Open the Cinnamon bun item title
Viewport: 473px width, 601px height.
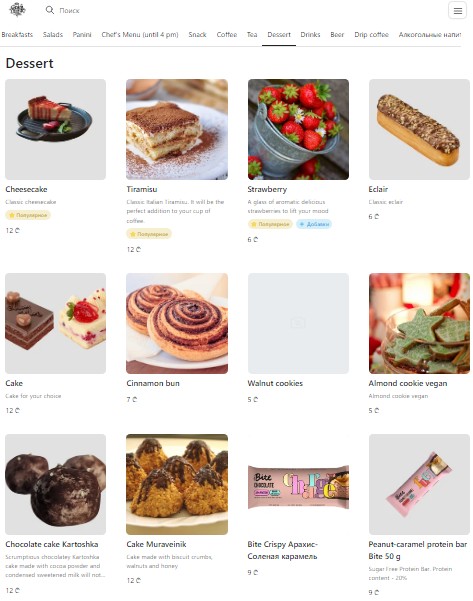(x=153, y=383)
